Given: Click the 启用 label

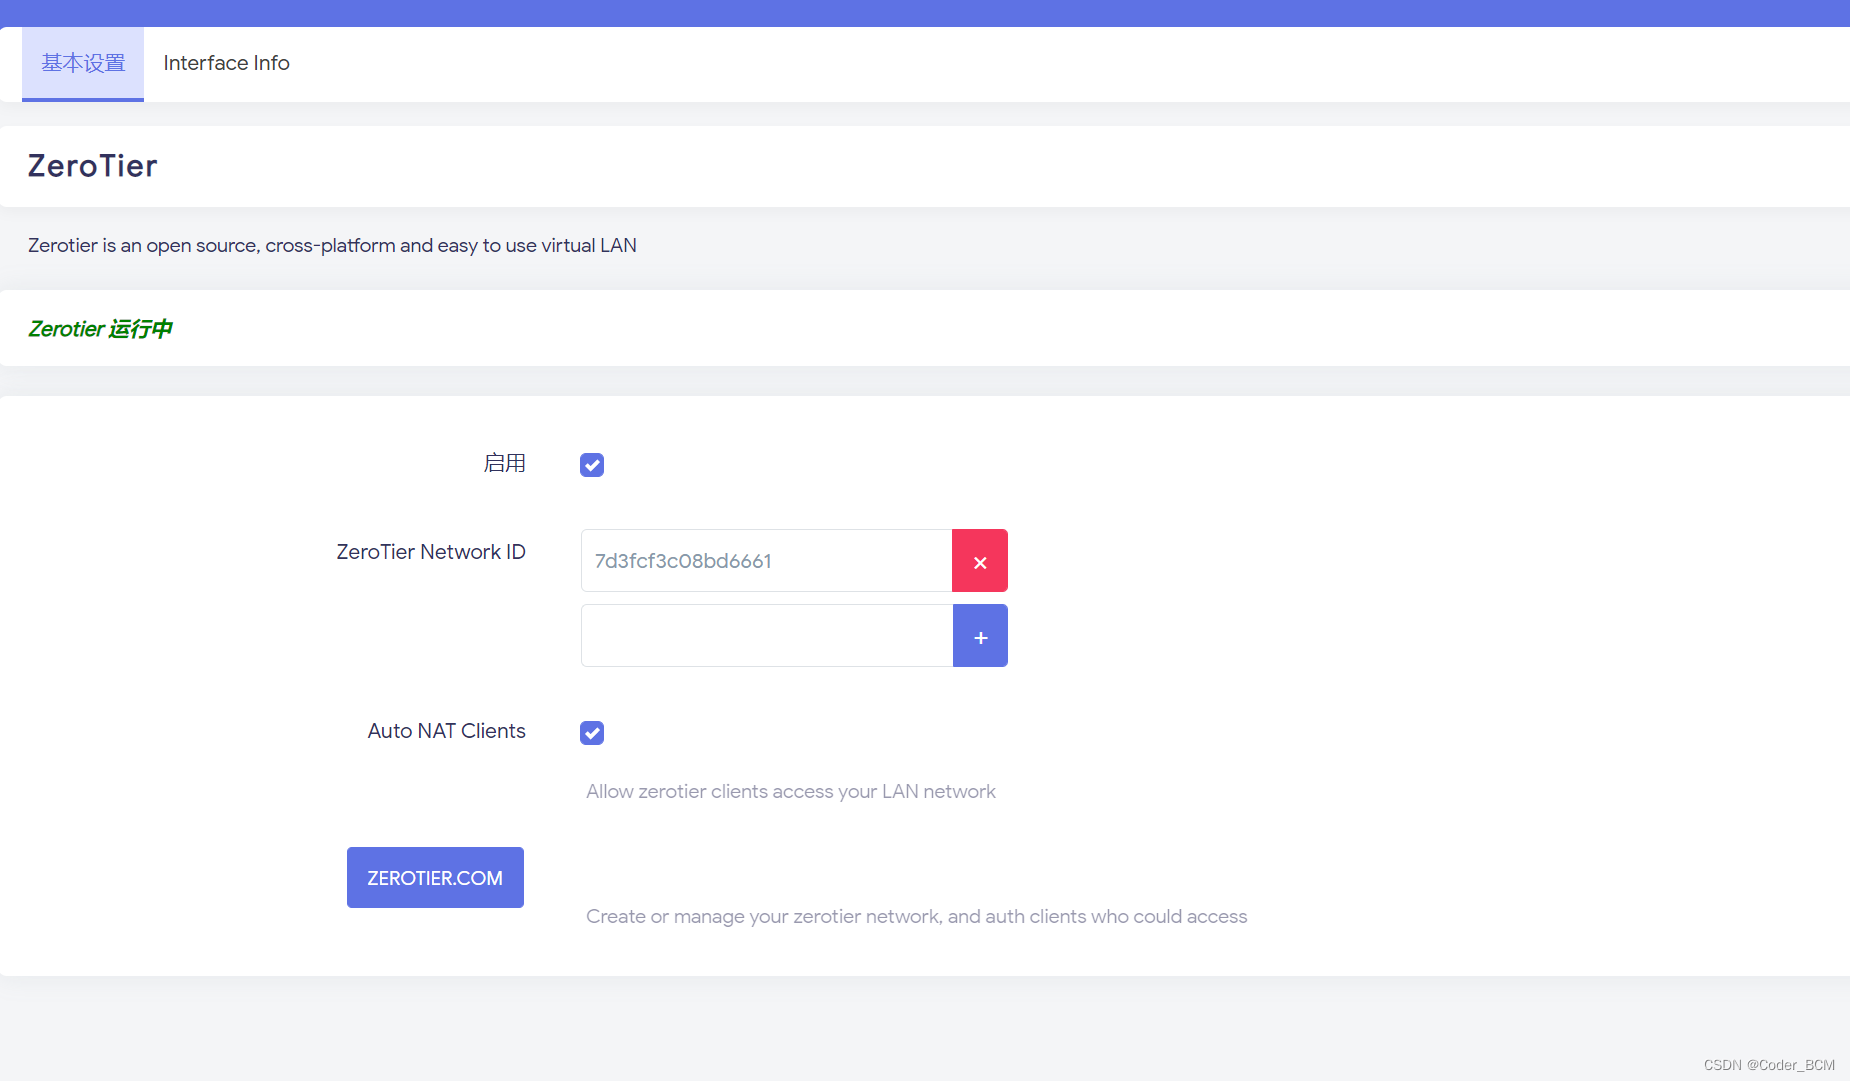Looking at the screenshot, I should pyautogui.click(x=504, y=463).
